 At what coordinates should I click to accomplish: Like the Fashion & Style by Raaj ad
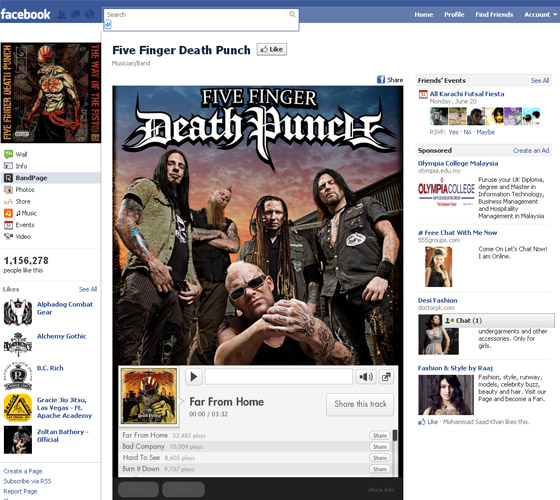point(428,422)
